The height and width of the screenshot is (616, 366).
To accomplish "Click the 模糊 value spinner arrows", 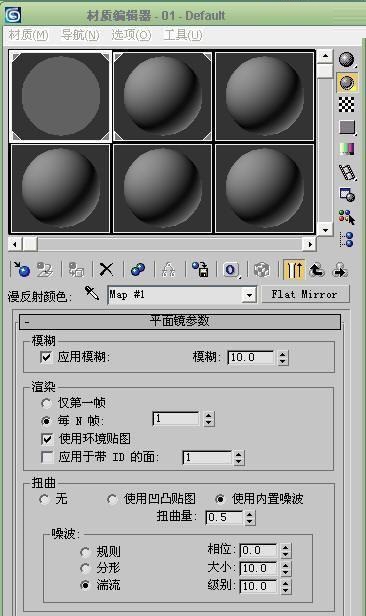I will [x=283, y=358].
